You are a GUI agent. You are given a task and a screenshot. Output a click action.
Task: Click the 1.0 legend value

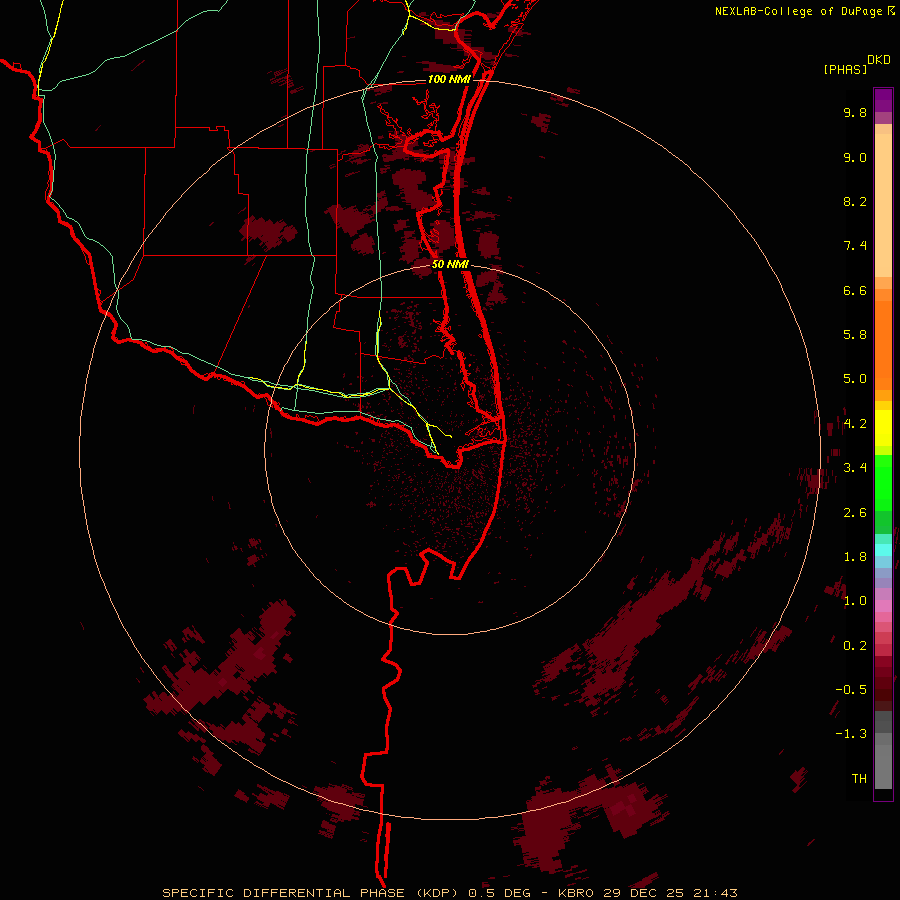pyautogui.click(x=855, y=601)
